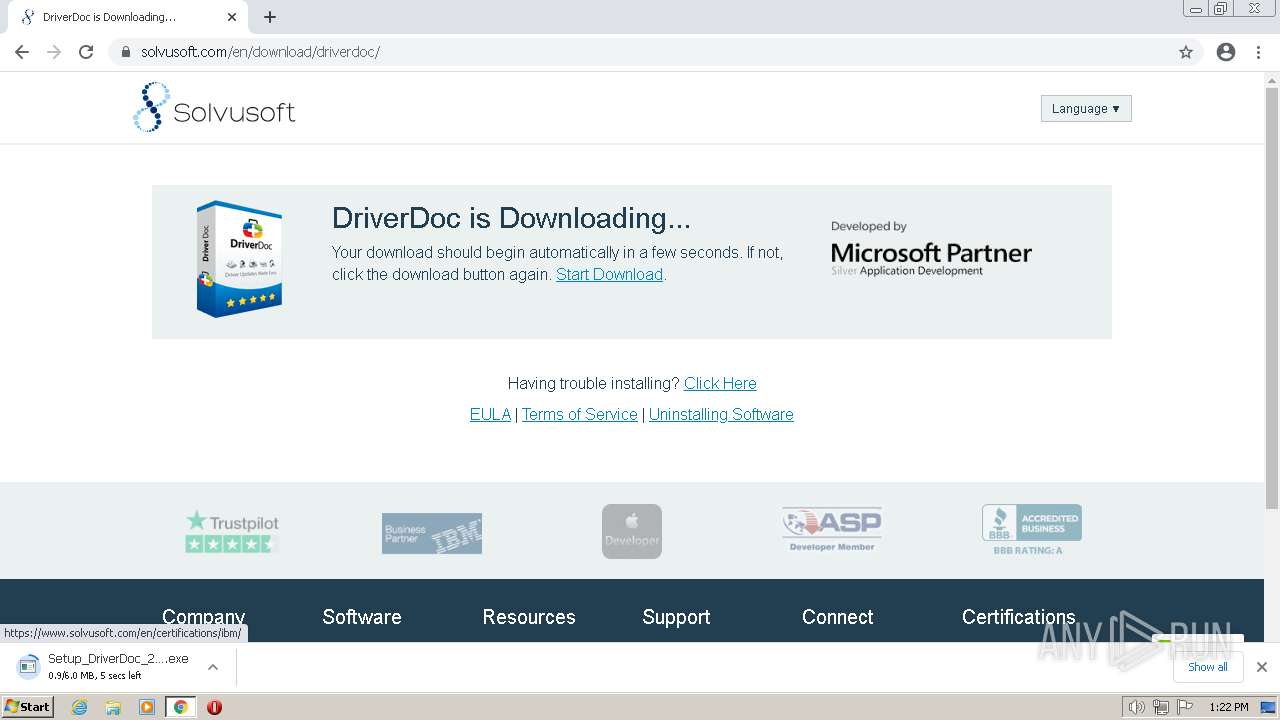This screenshot has height=720, width=1280.
Task: Expand the download item options chevron
Action: pyautogui.click(x=212, y=667)
